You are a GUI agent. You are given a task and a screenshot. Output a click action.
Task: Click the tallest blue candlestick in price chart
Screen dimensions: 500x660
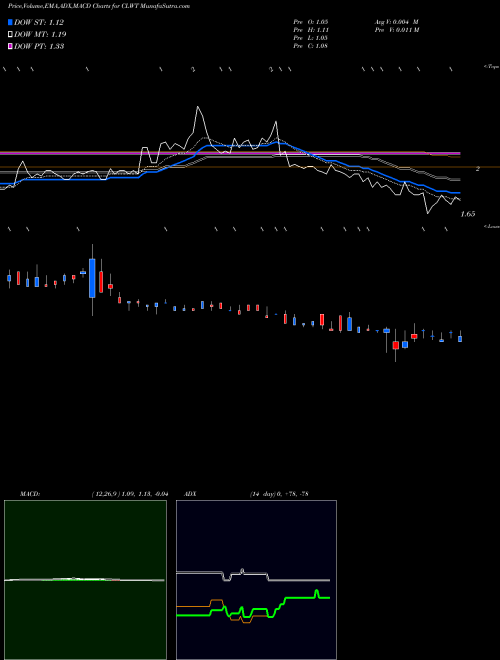pos(92,278)
